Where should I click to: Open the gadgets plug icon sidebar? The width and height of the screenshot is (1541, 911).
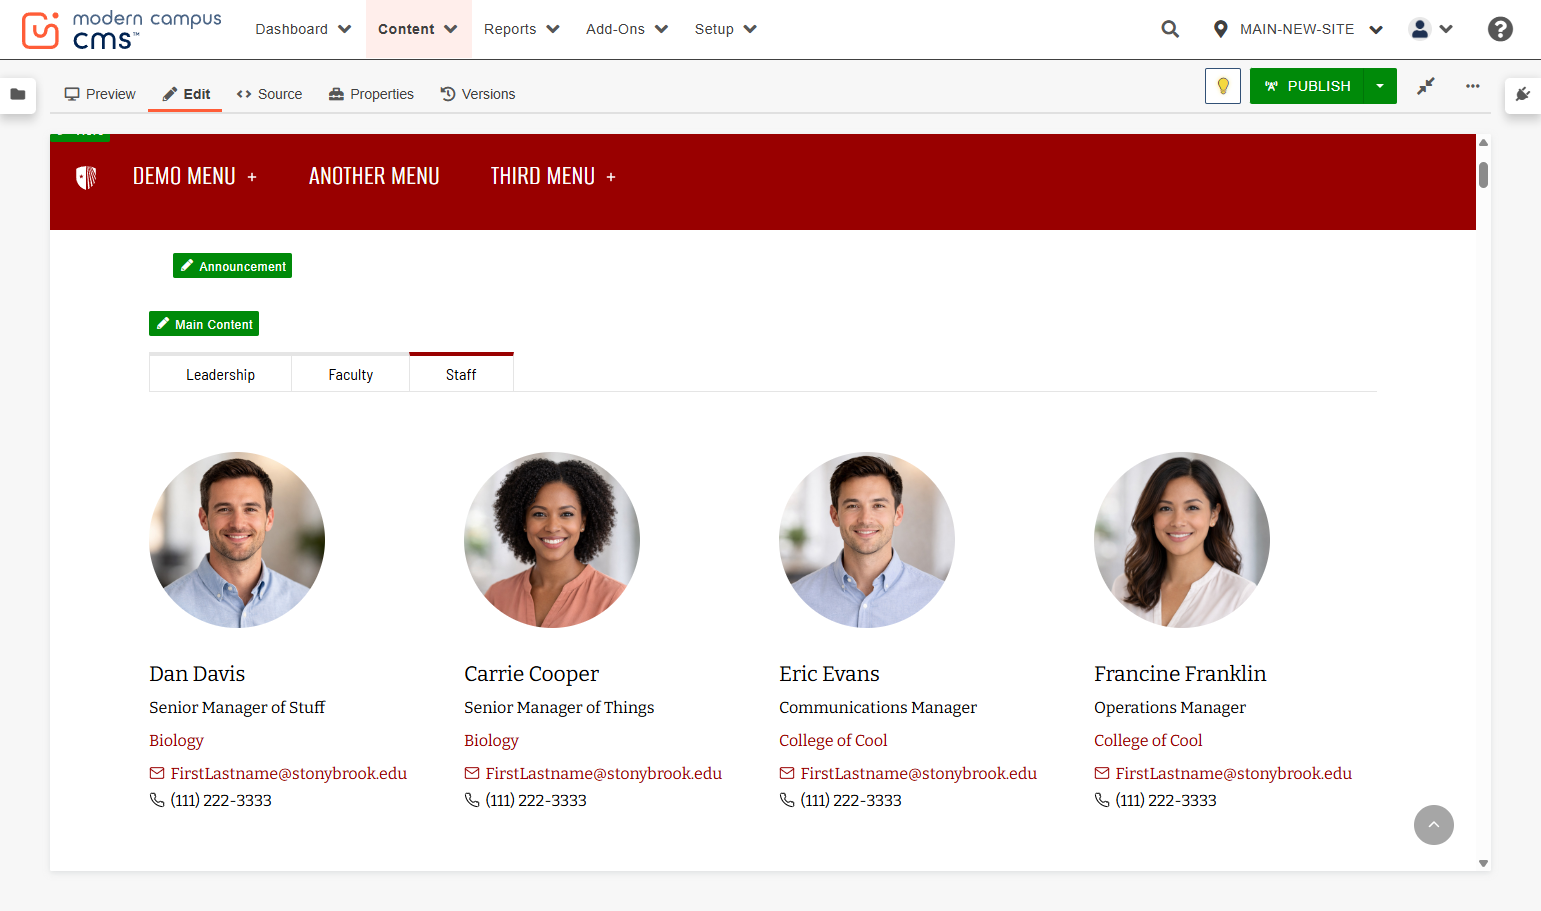(x=1523, y=94)
